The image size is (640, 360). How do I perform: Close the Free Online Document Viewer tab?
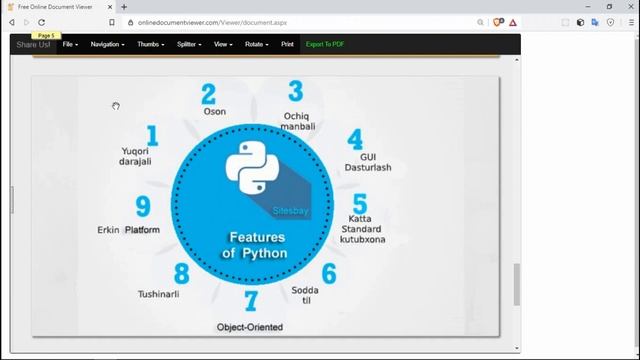110,7
